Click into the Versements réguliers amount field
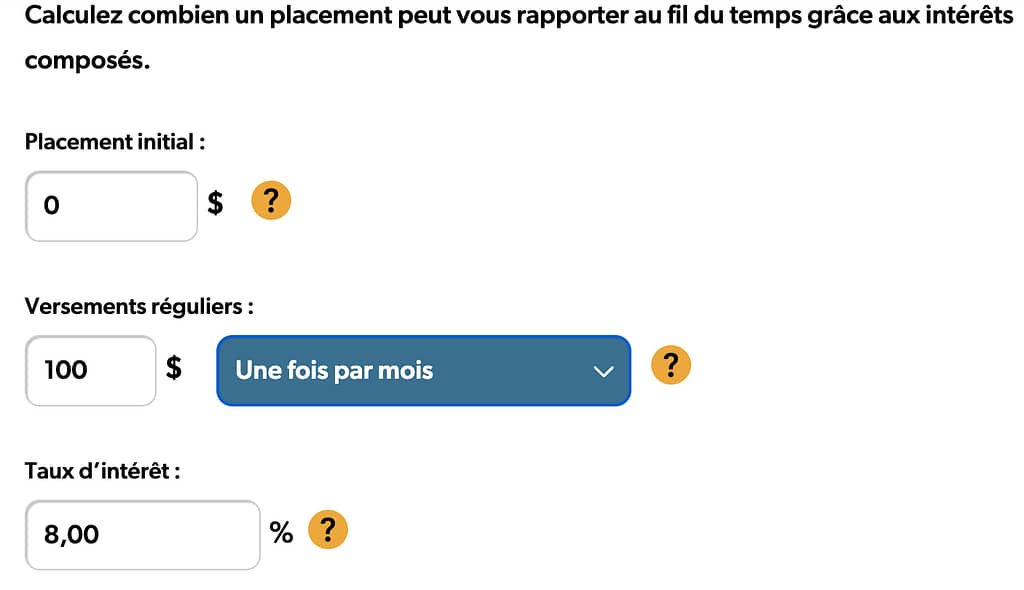This screenshot has width=1024, height=590. 91,371
